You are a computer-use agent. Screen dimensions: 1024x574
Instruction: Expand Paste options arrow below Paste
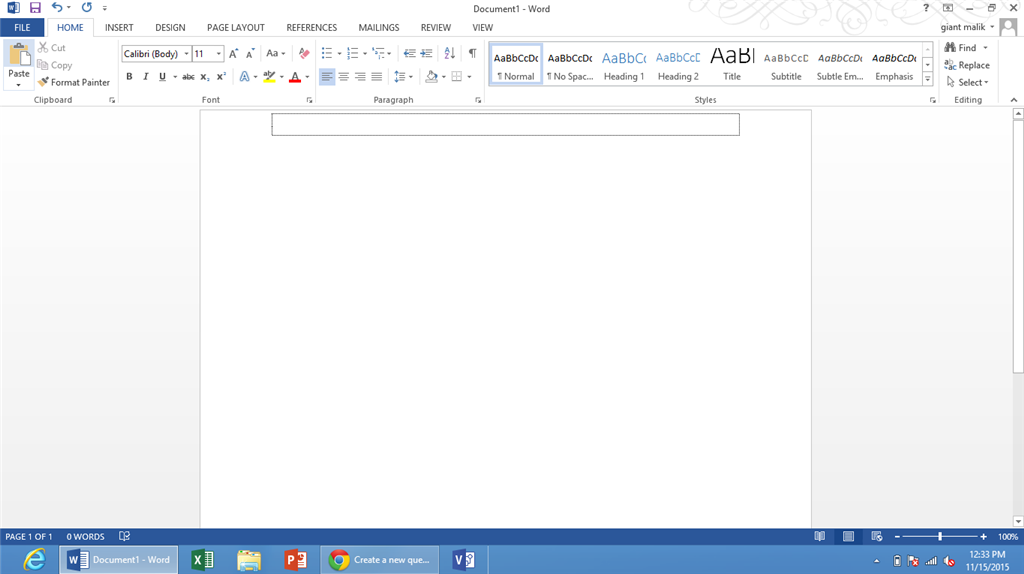click(x=19, y=86)
